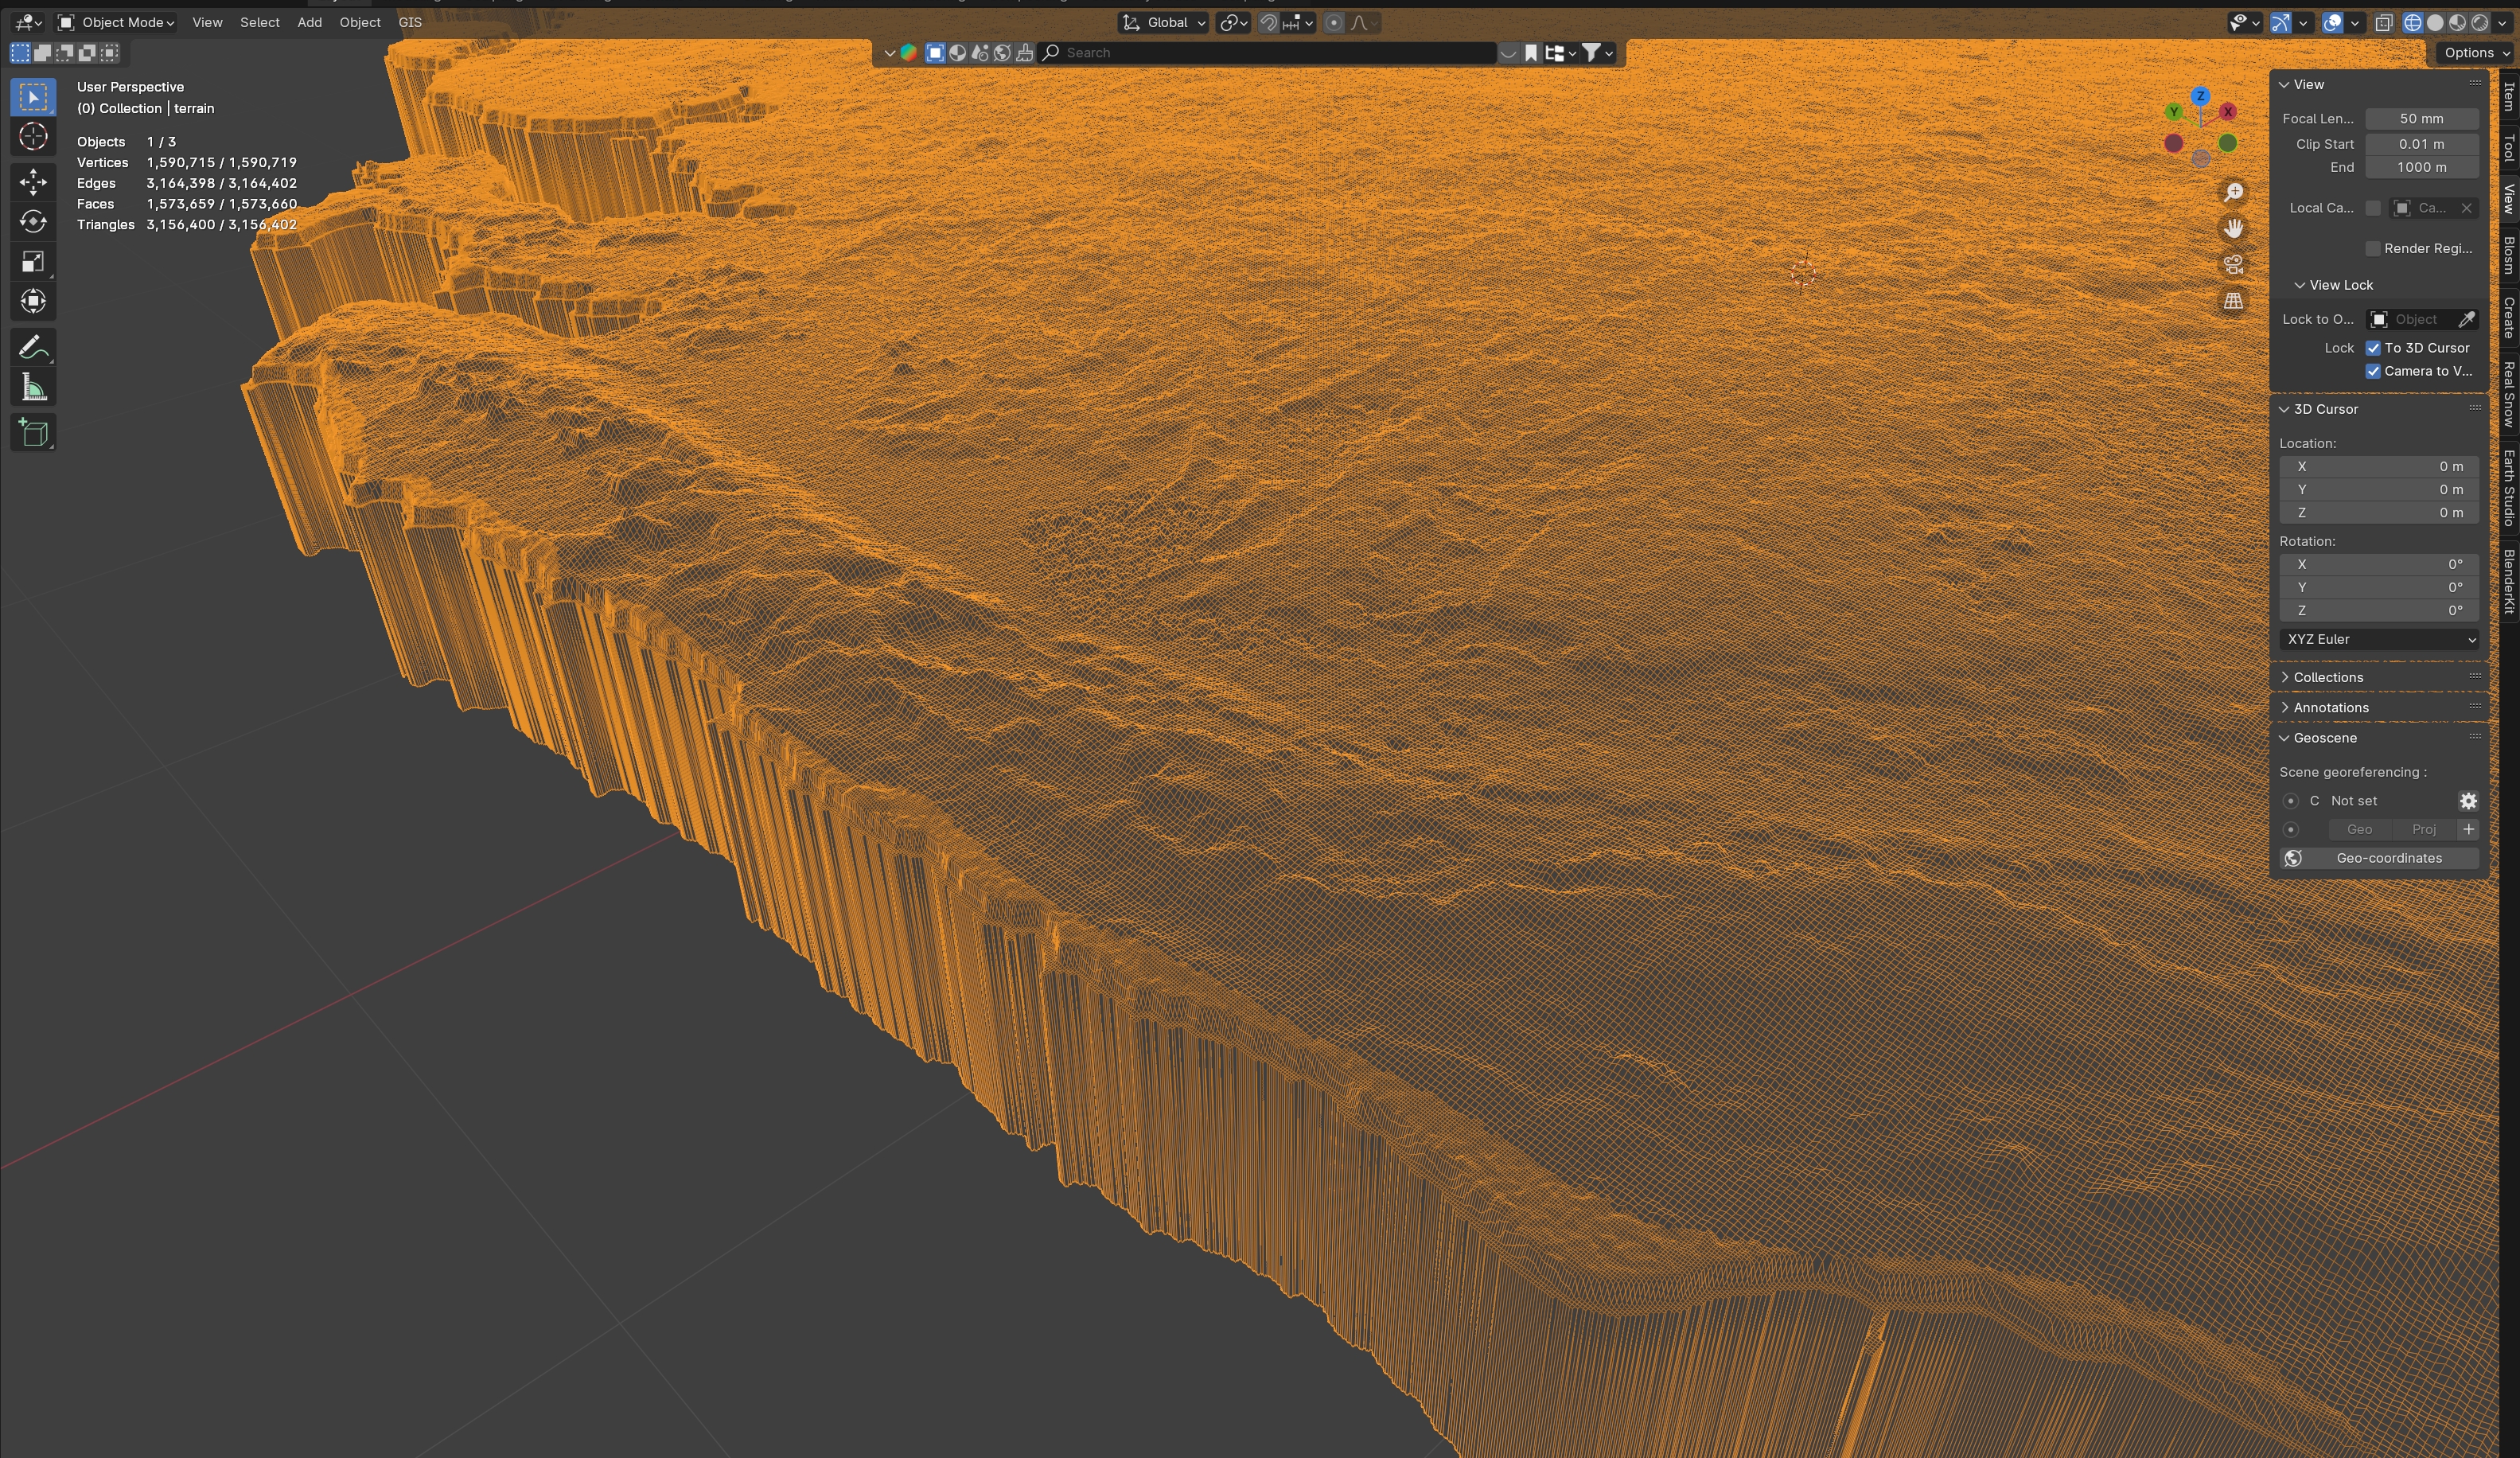Expand the Collections panel
This screenshot has width=2520, height=1458.
tap(2328, 677)
